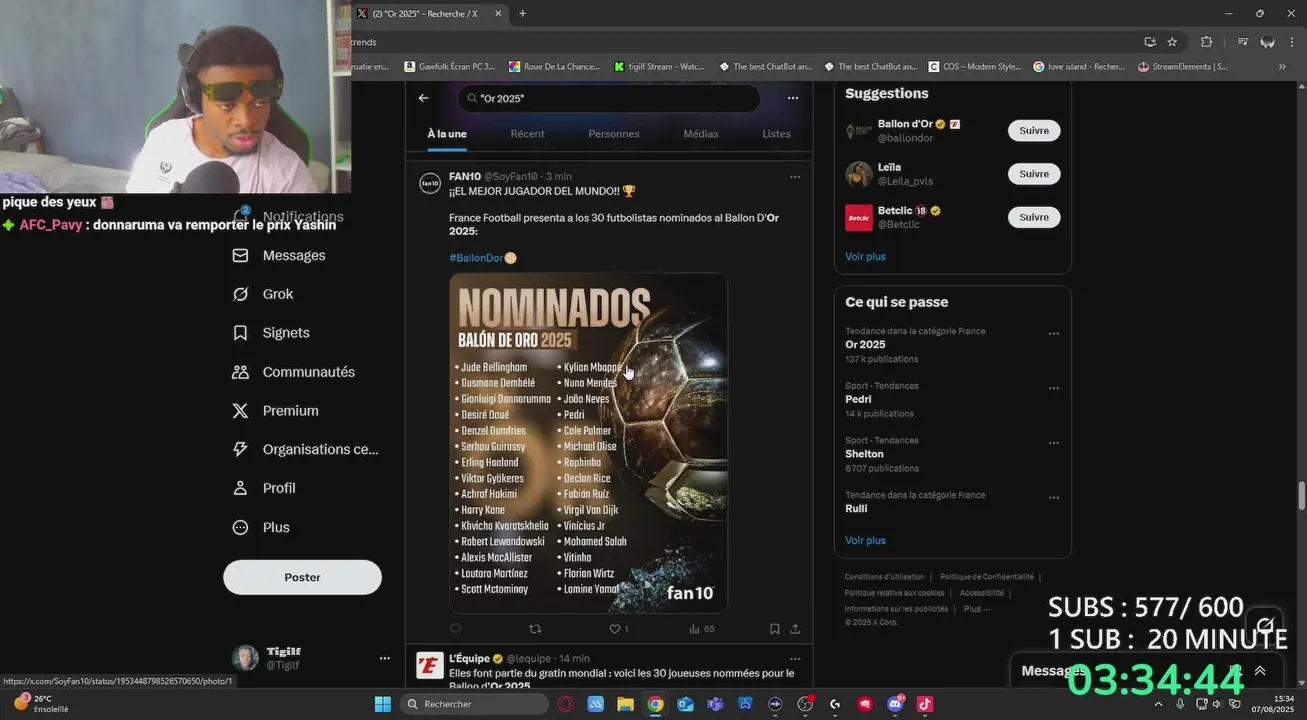Click the "Or 2025" search field
Screen dimensions: 1307x720
pyautogui.click(x=608, y=98)
